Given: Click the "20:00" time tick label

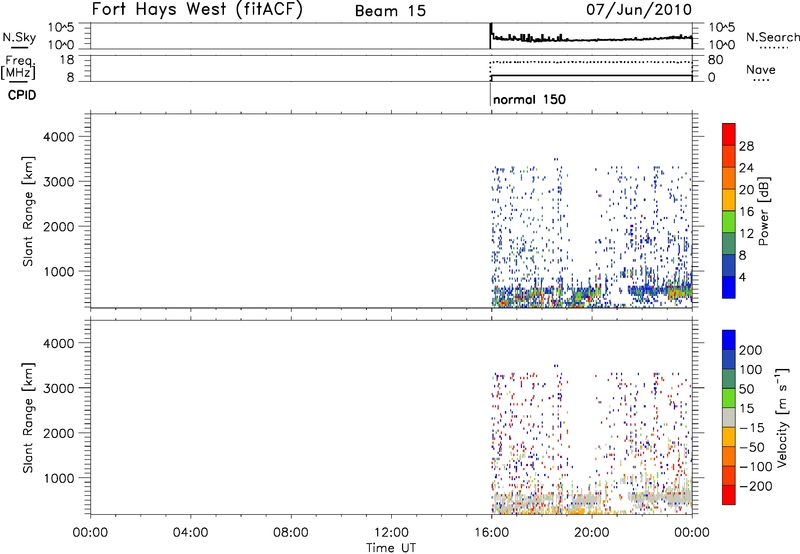Looking at the screenshot, I should (592, 533).
